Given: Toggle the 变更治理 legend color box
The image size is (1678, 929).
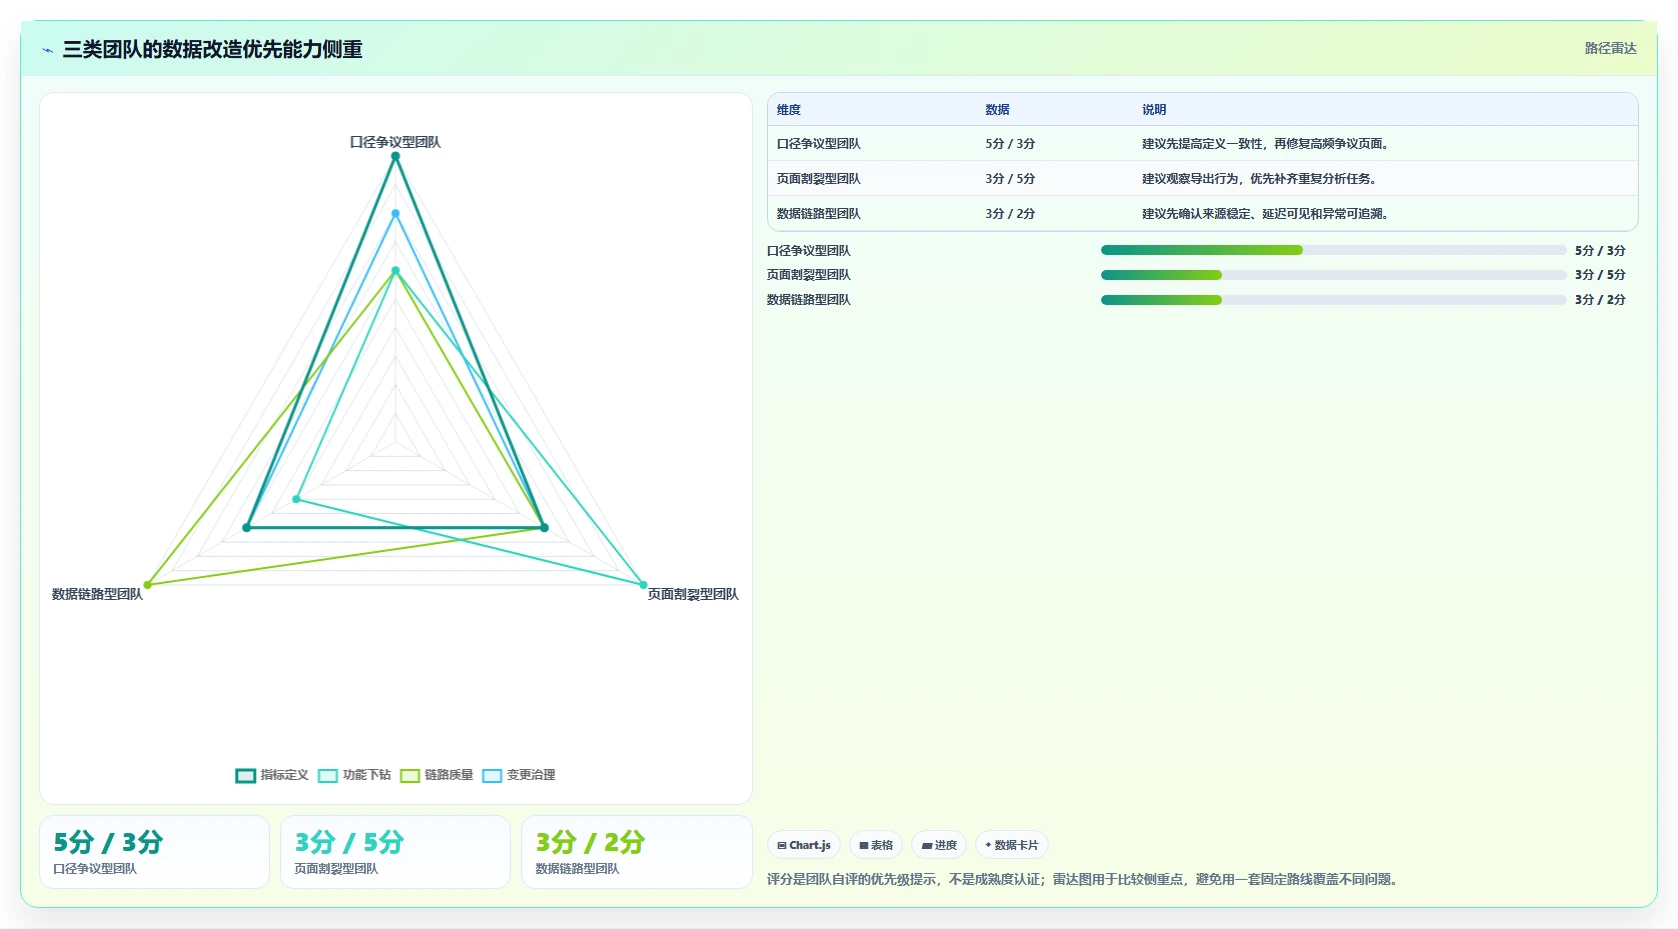Looking at the screenshot, I should (492, 776).
